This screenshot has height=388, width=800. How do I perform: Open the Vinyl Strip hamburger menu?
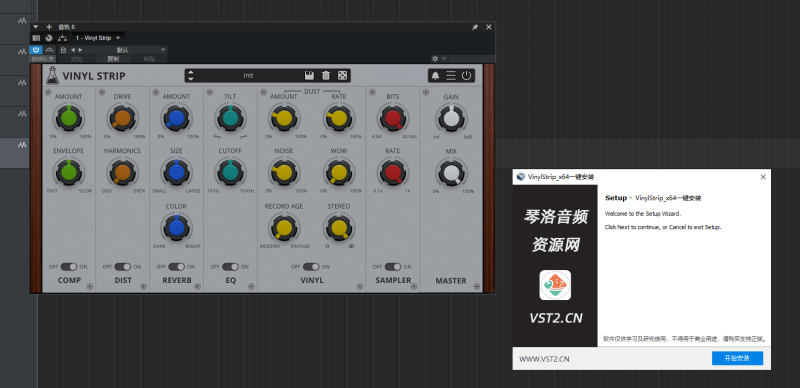(x=451, y=76)
